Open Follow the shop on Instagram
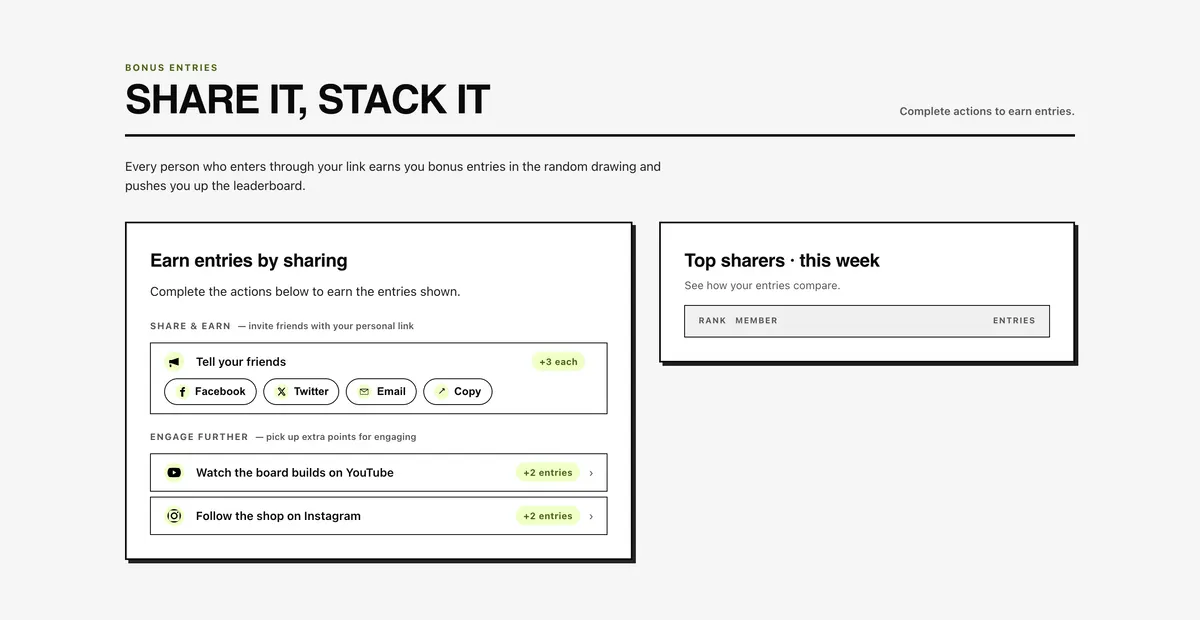 pos(378,516)
